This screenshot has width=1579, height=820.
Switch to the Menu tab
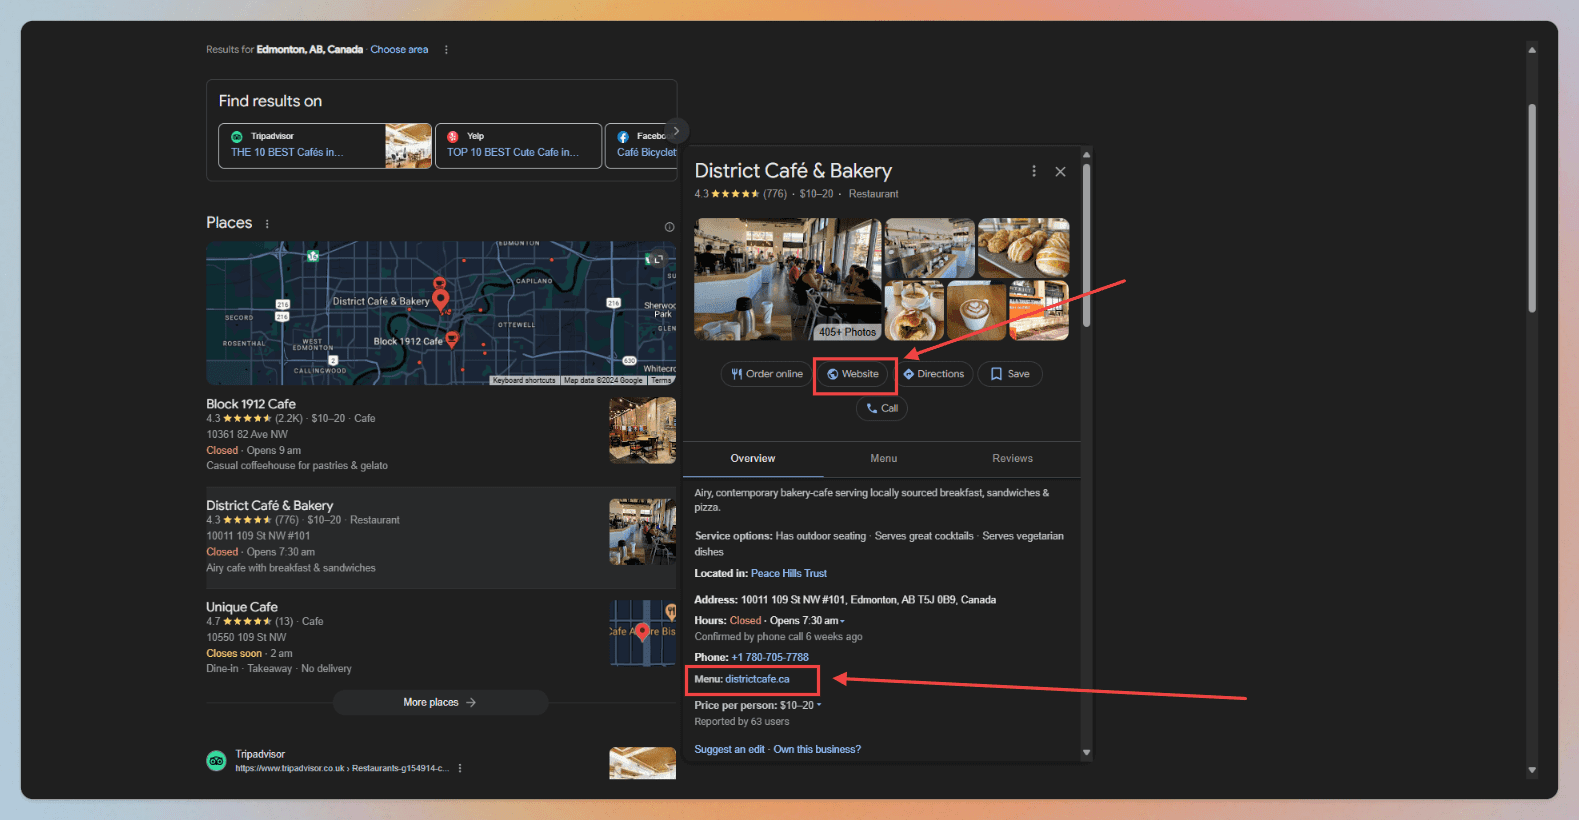(884, 458)
